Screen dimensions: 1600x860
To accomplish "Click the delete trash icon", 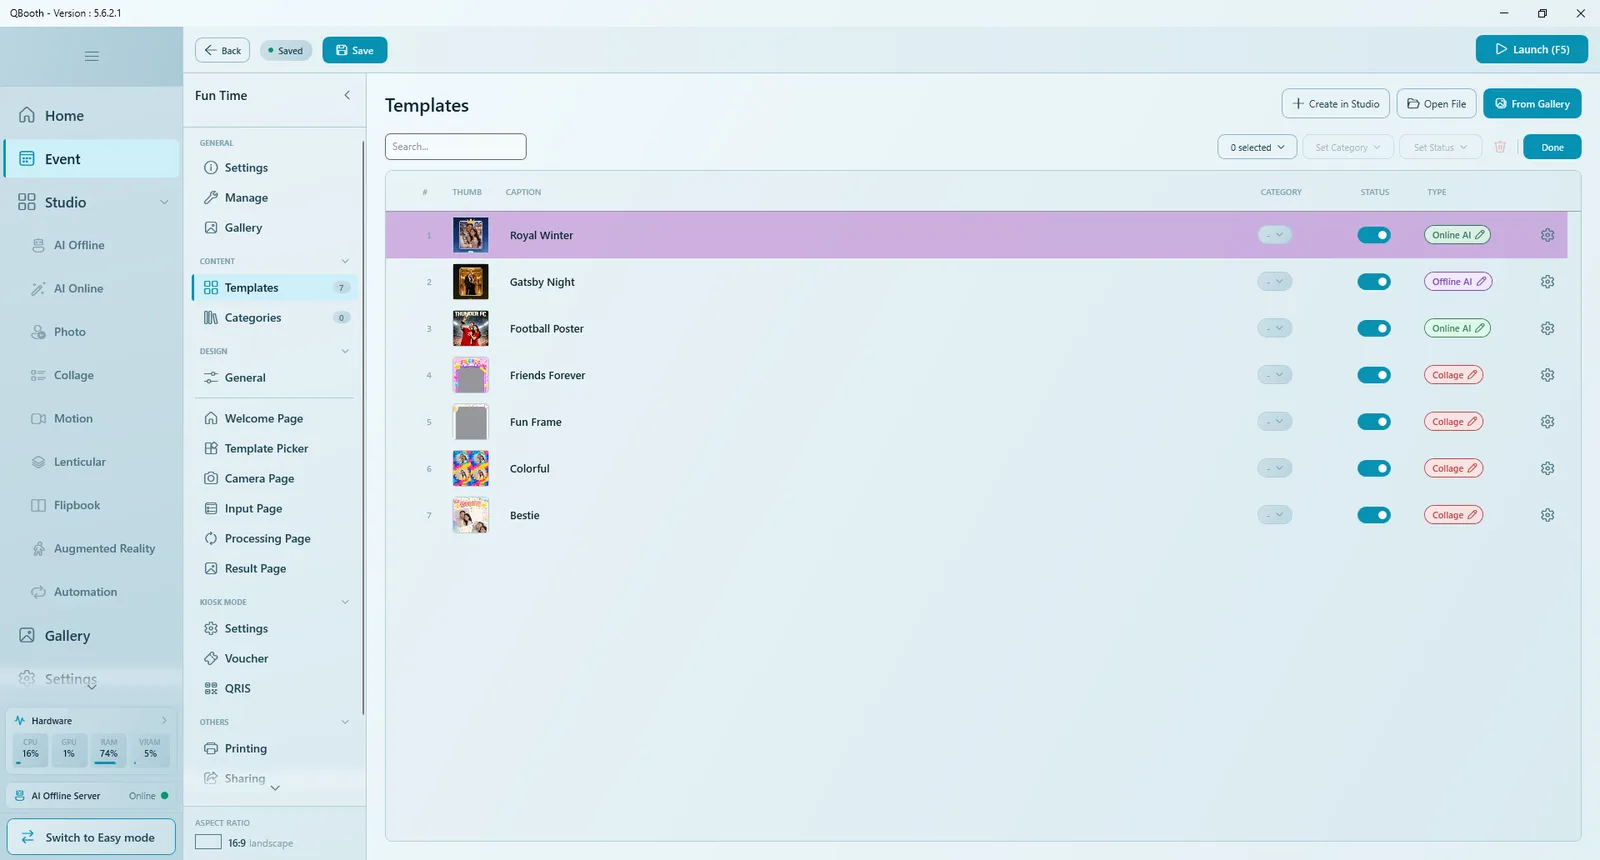I will [1500, 147].
